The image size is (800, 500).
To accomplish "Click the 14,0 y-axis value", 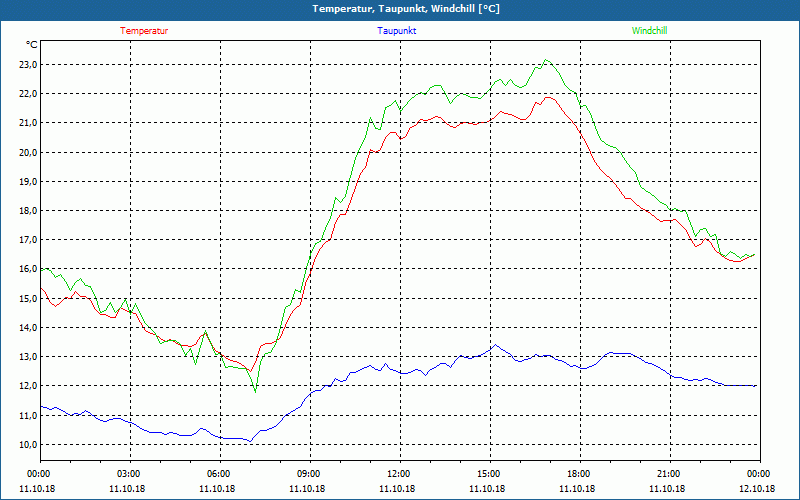I will [29, 328].
